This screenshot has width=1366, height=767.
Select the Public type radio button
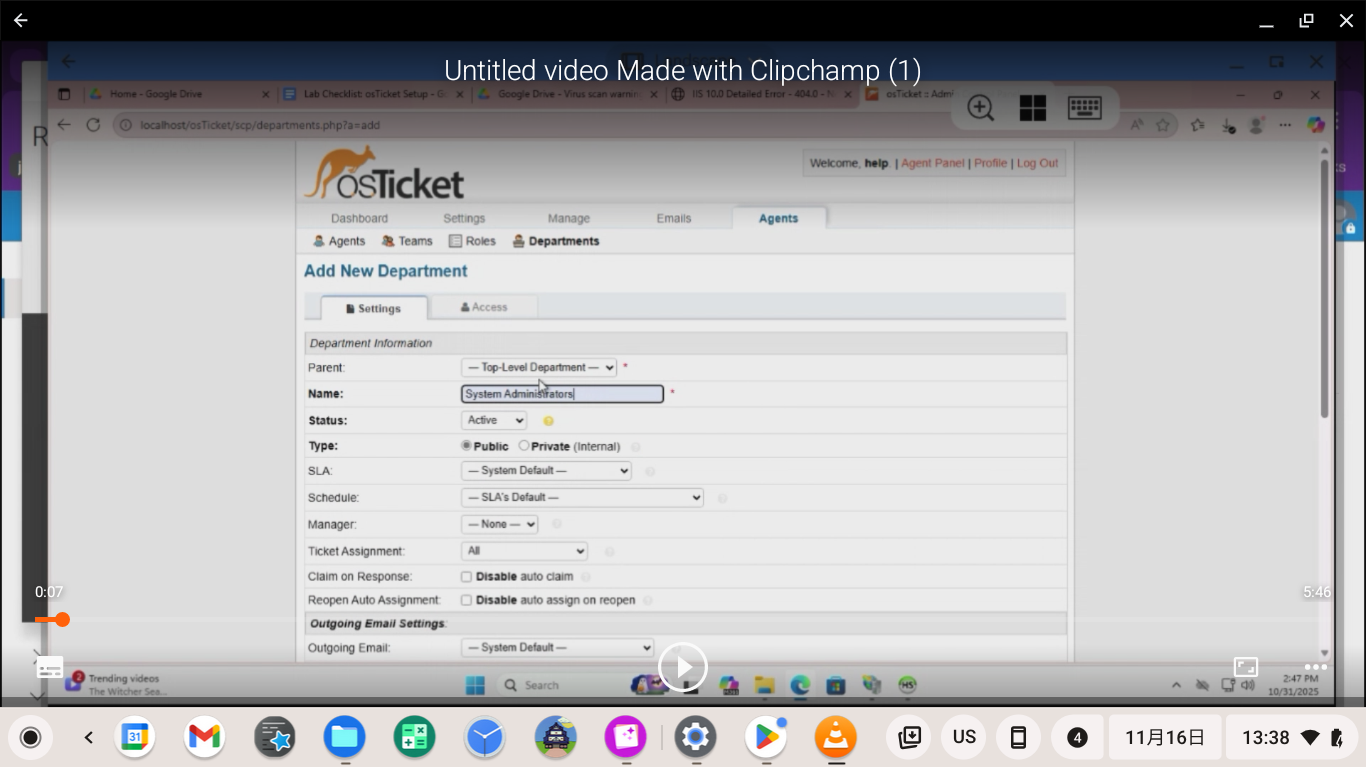tap(466, 446)
